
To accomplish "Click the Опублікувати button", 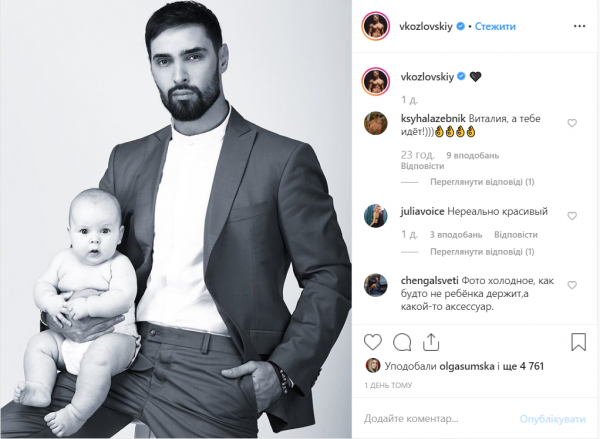I will pyautogui.click(x=553, y=419).
